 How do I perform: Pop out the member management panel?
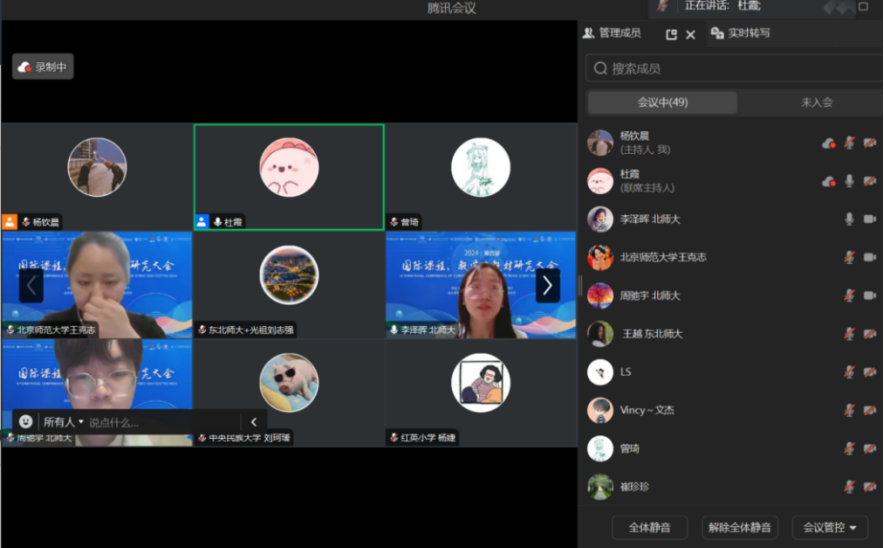click(671, 34)
